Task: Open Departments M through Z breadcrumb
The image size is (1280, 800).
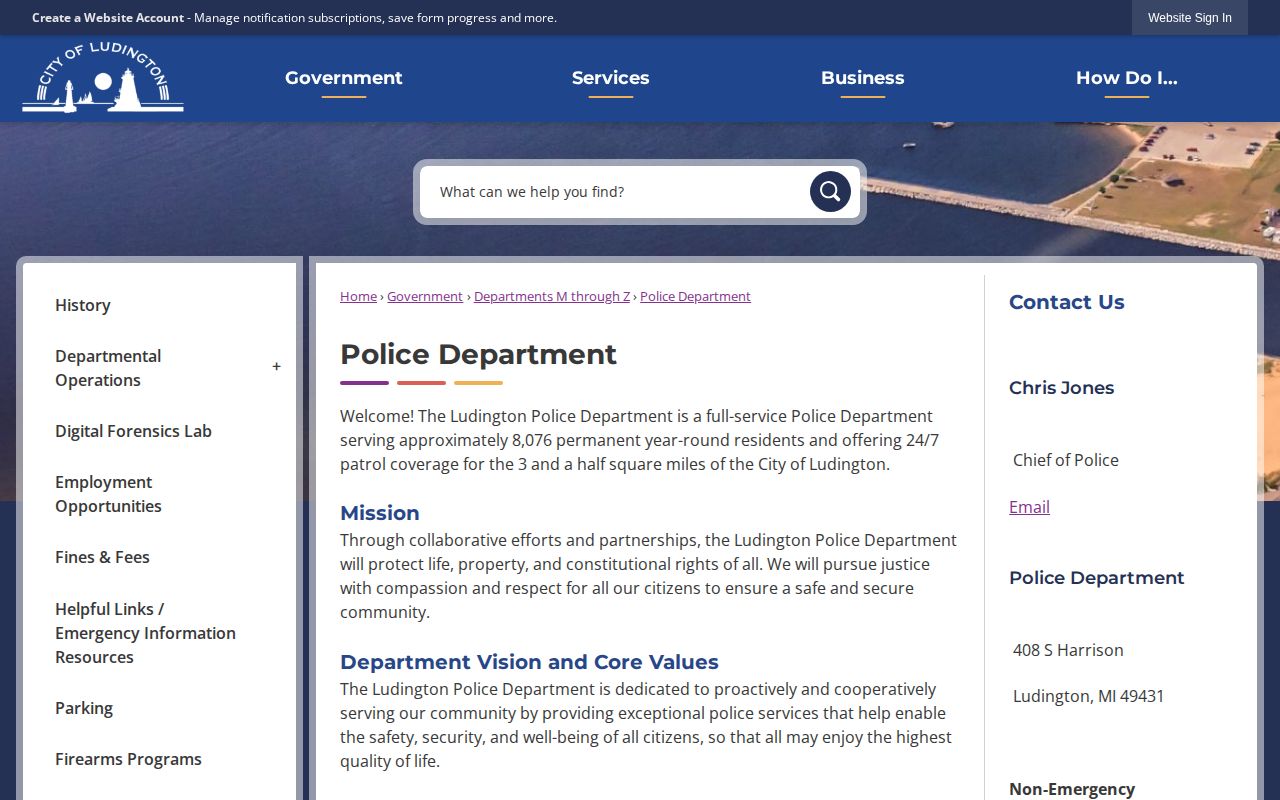Action: [552, 297]
